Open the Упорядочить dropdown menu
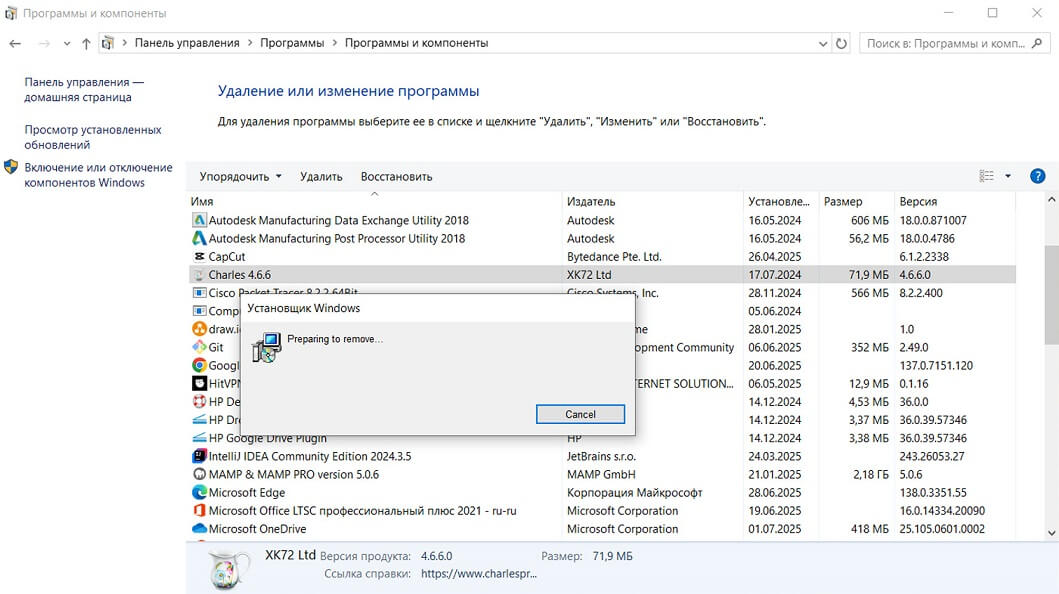The image size is (1059, 594). 240,177
